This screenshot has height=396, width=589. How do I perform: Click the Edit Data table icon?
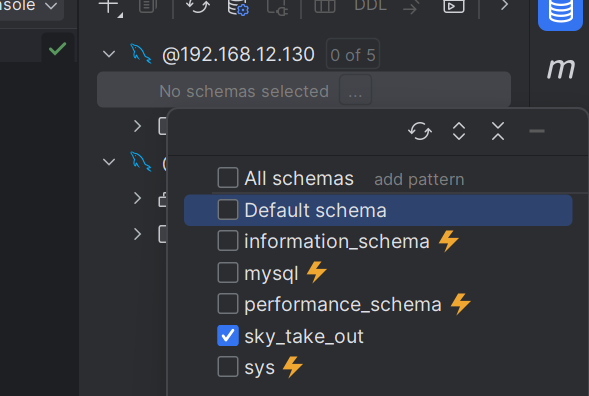click(325, 6)
